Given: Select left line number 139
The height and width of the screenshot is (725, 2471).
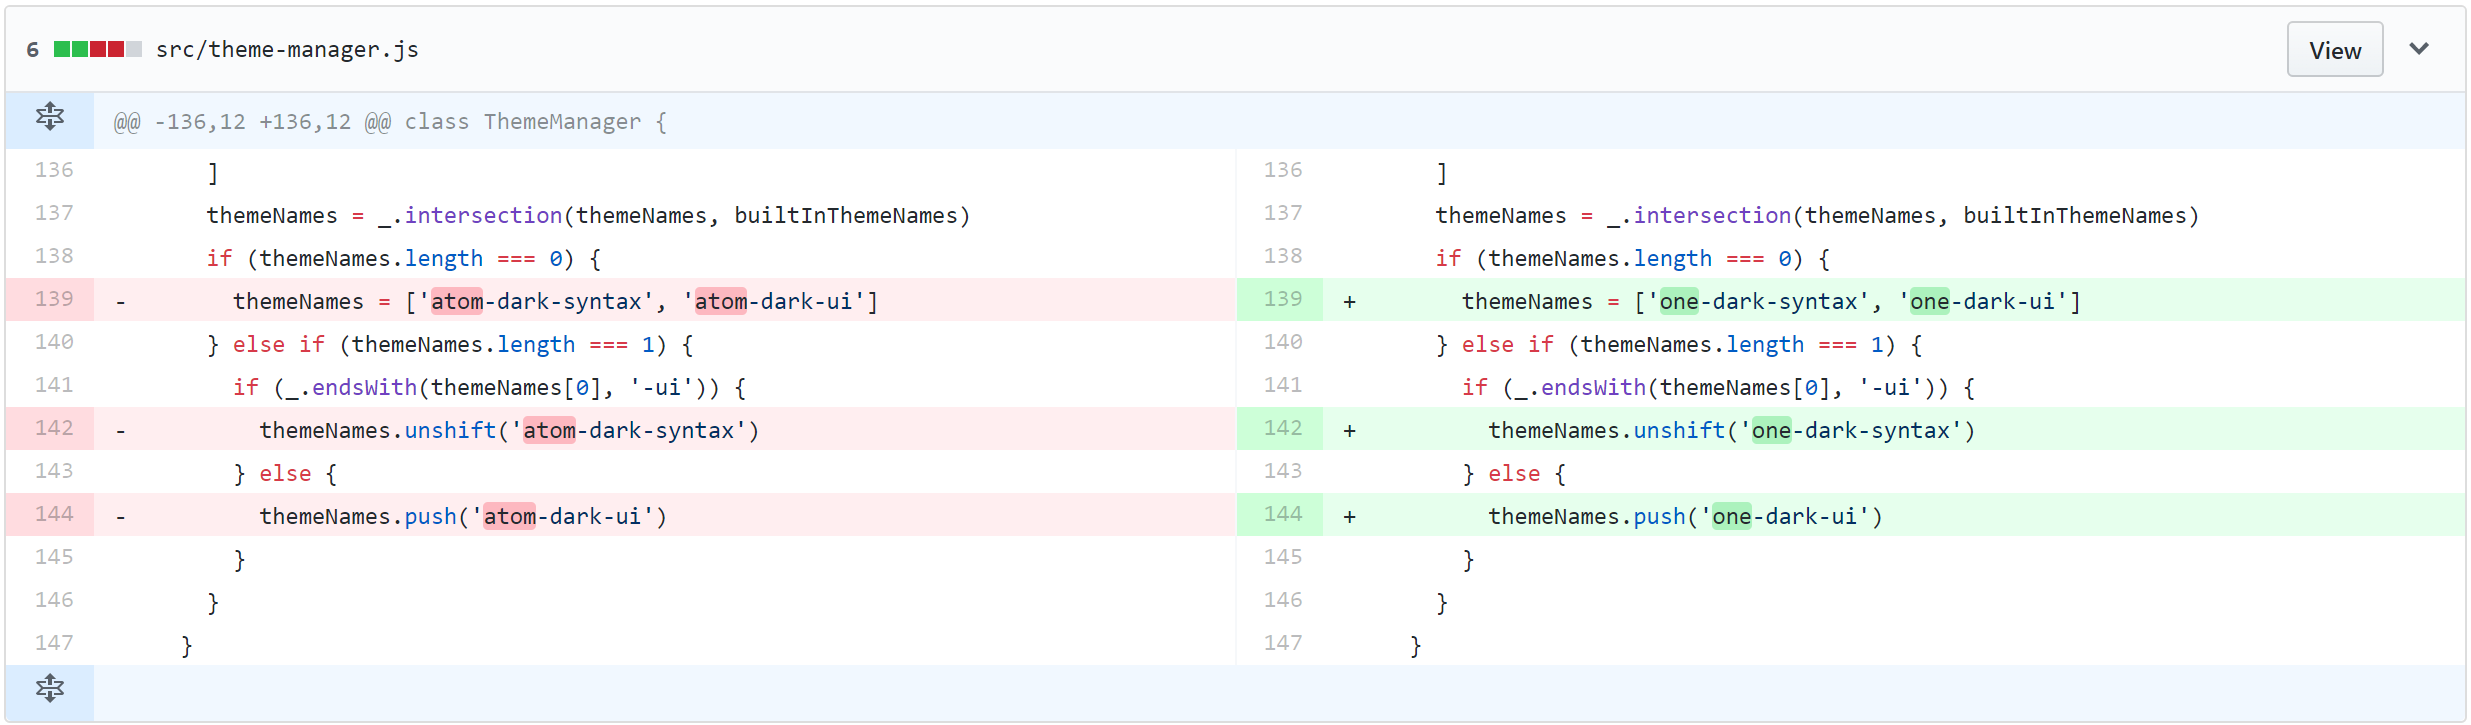Looking at the screenshot, I should [x=54, y=299].
